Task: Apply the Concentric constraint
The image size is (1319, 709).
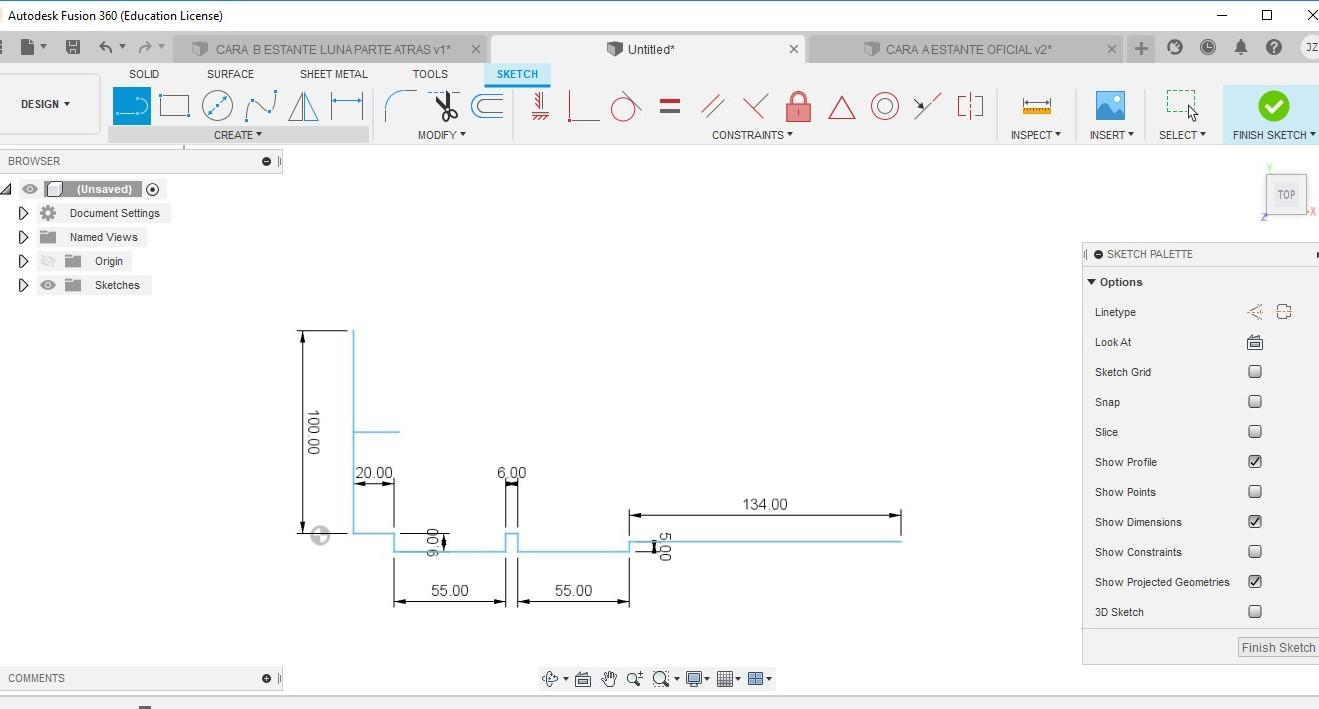Action: coord(884,106)
